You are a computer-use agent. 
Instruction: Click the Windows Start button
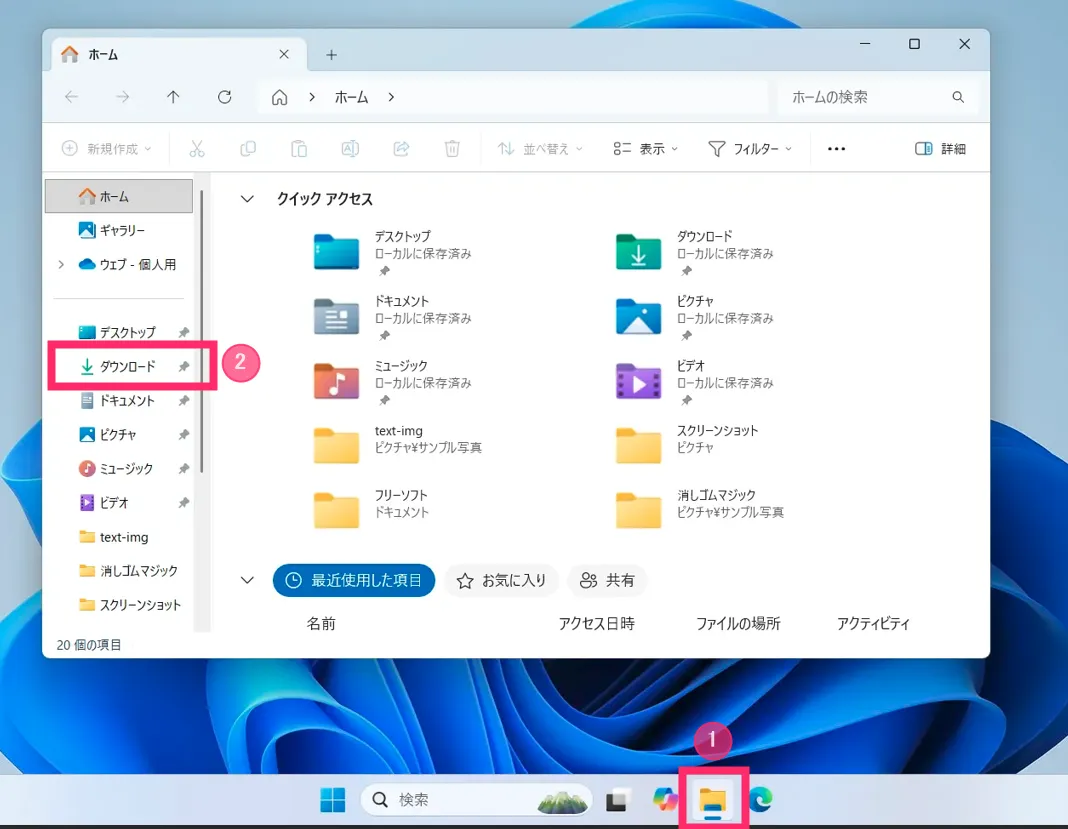click(x=333, y=799)
